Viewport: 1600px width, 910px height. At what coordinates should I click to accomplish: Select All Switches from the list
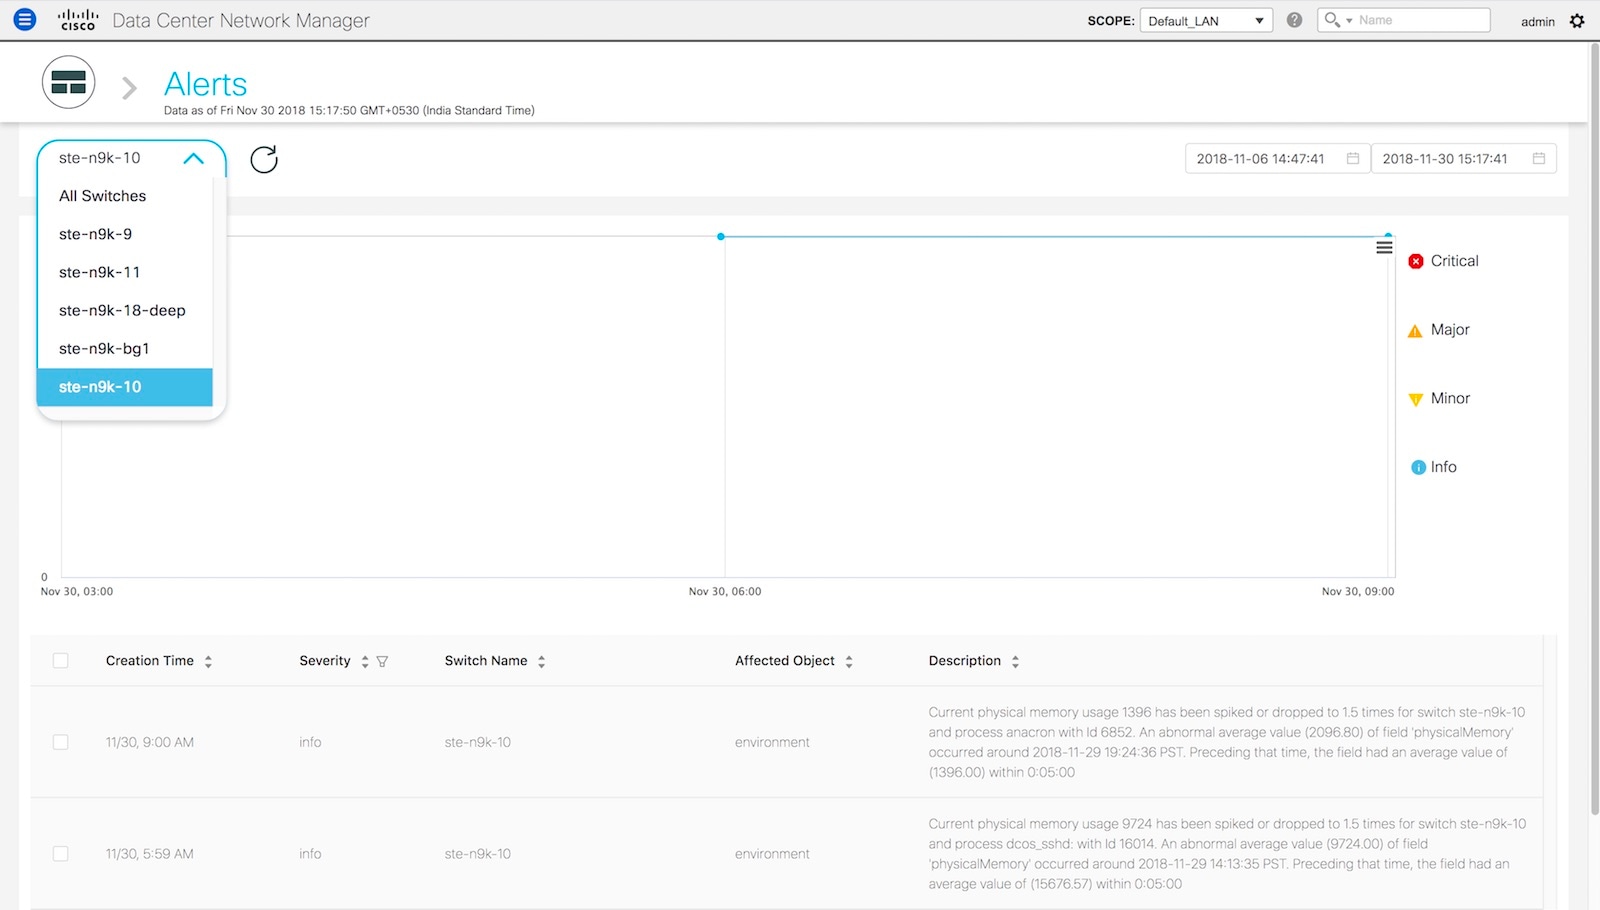125,196
